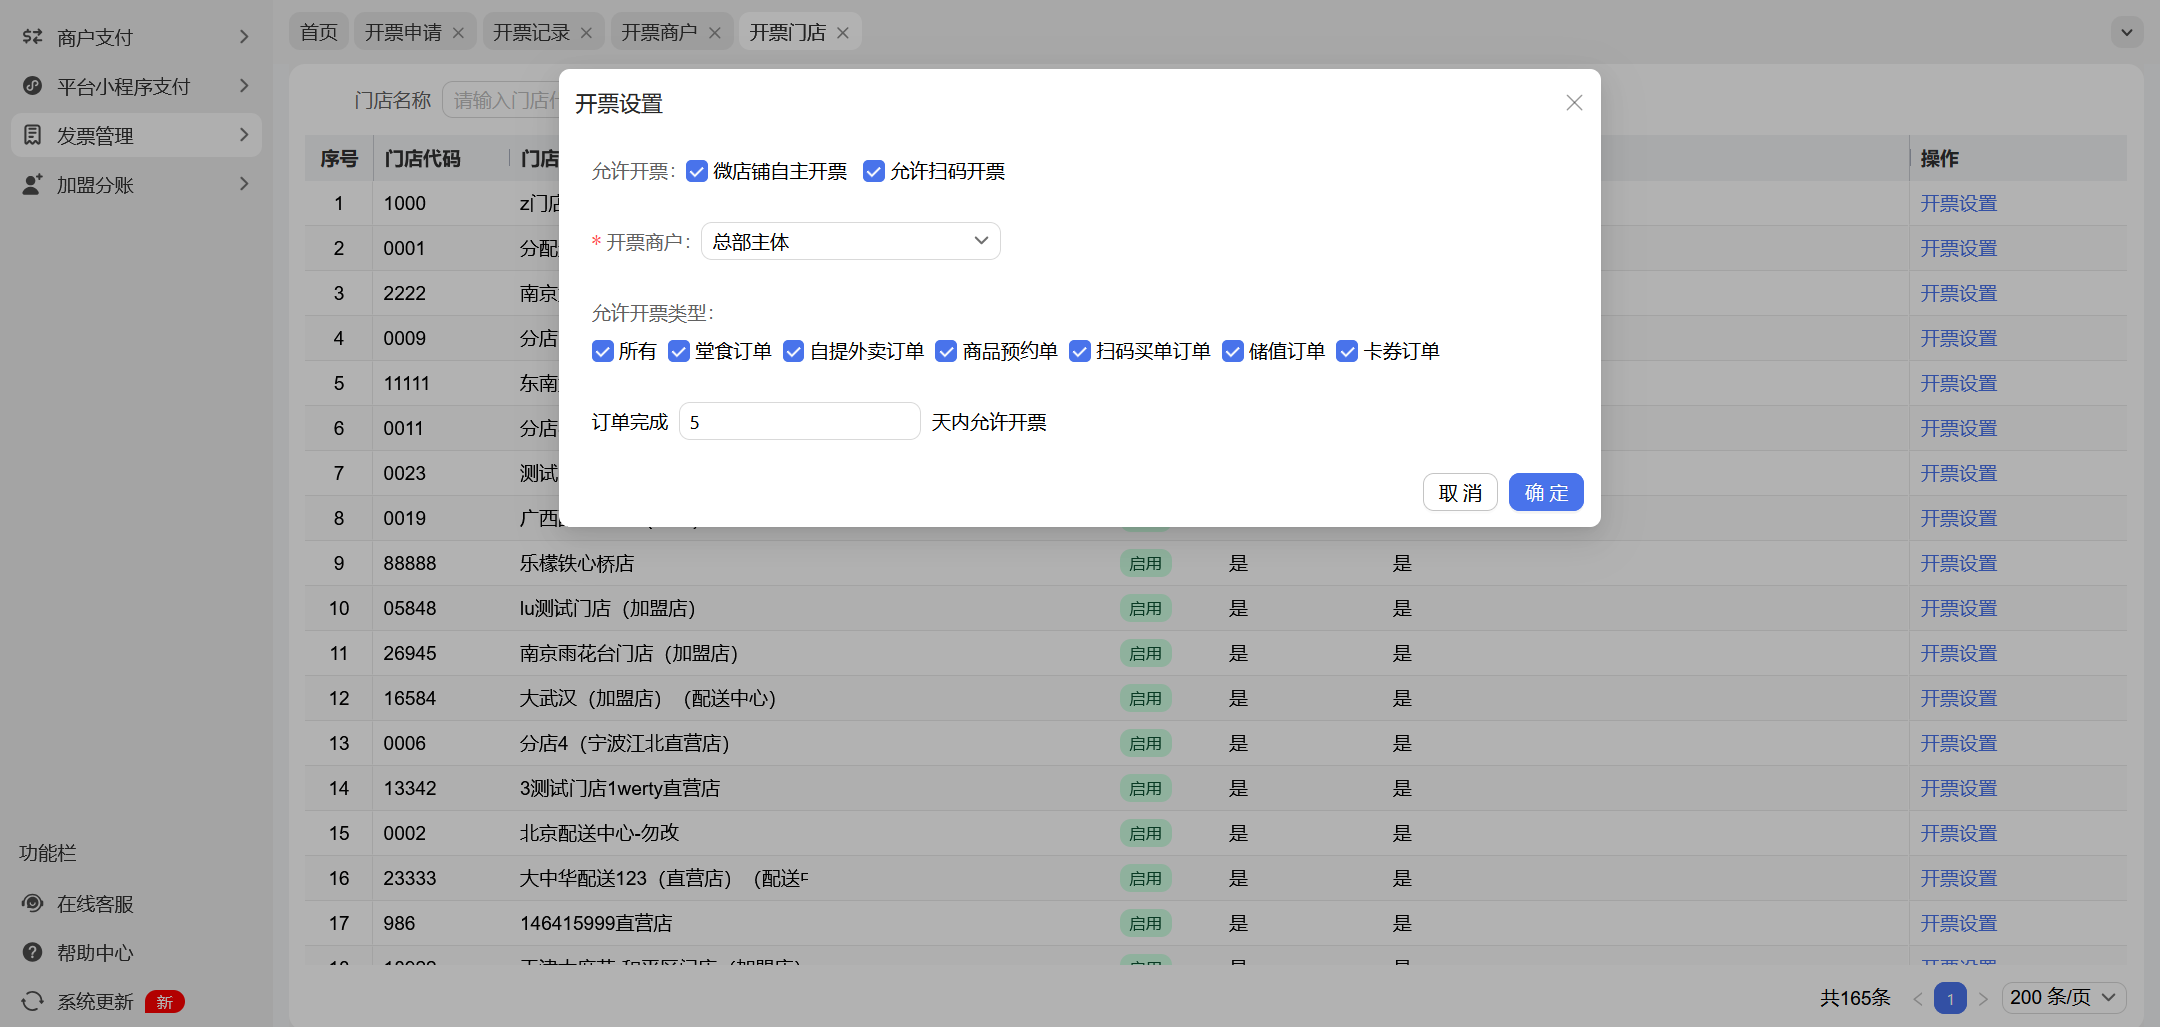Viewport: 2160px width, 1027px height.
Task: Click the 发票管理 sidebar icon
Action: coord(33,135)
